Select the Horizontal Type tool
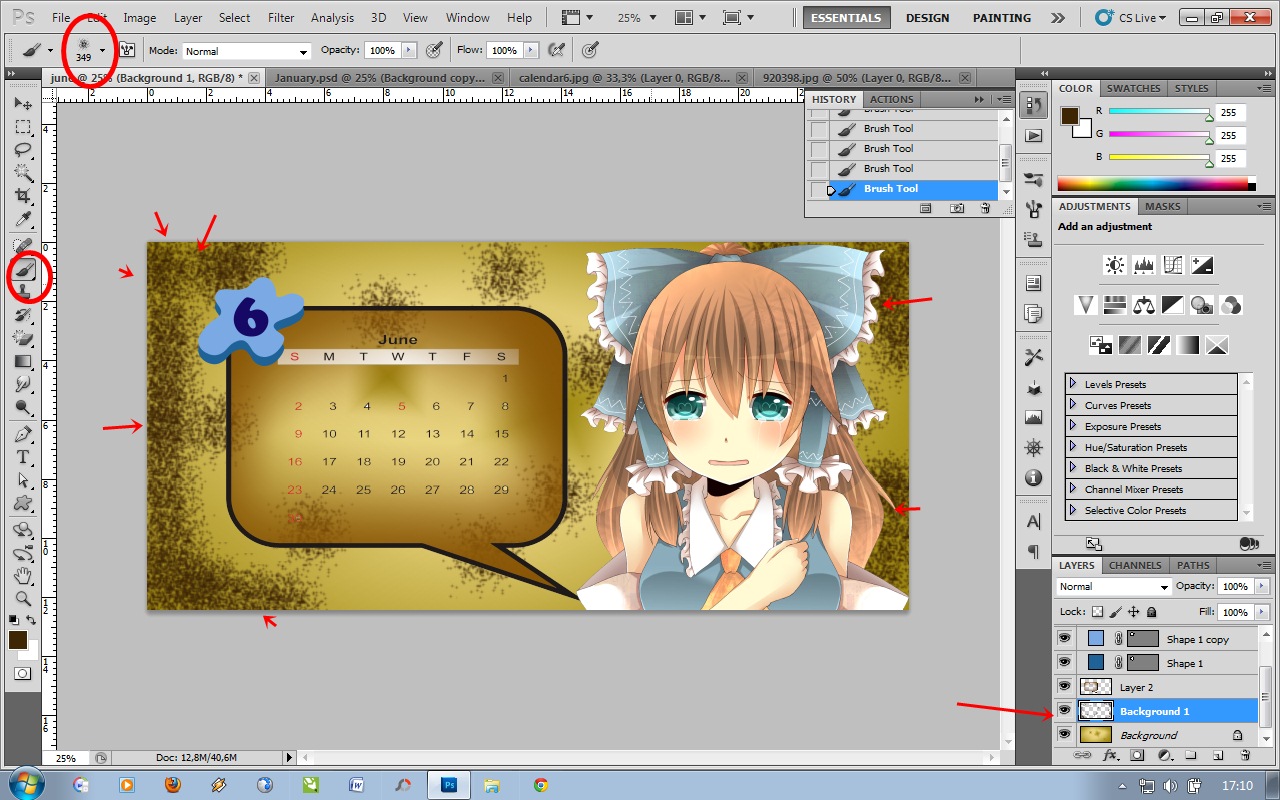 pyautogui.click(x=24, y=457)
